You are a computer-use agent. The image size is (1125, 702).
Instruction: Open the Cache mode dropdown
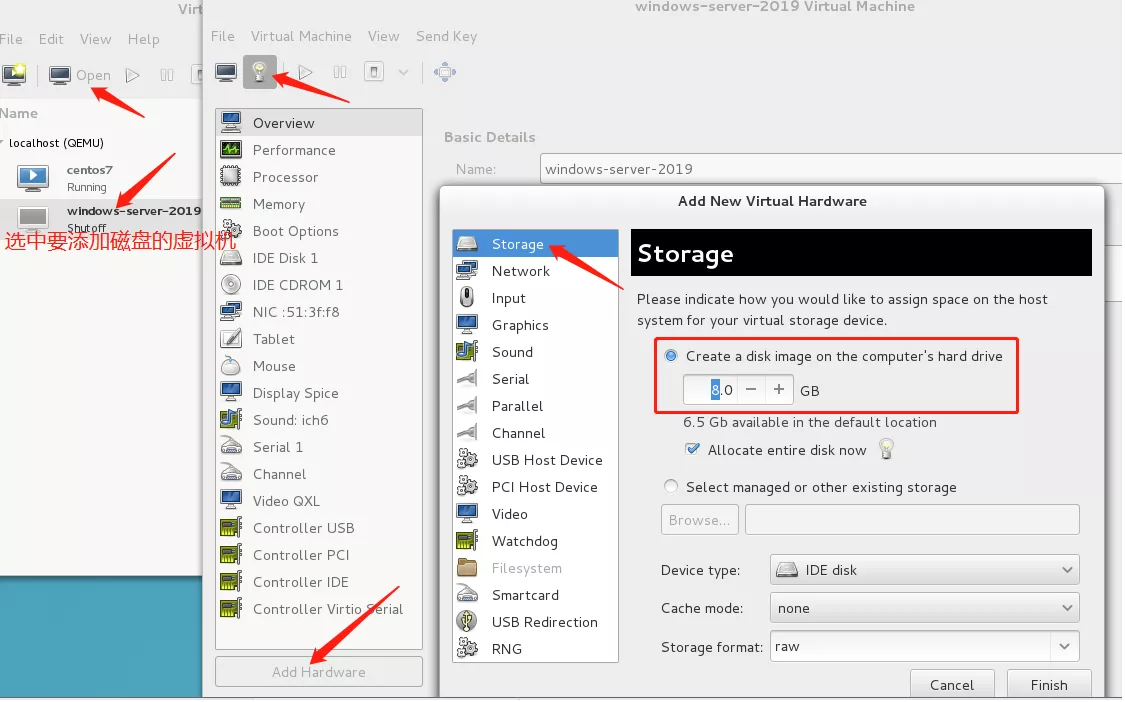pyautogui.click(x=924, y=608)
